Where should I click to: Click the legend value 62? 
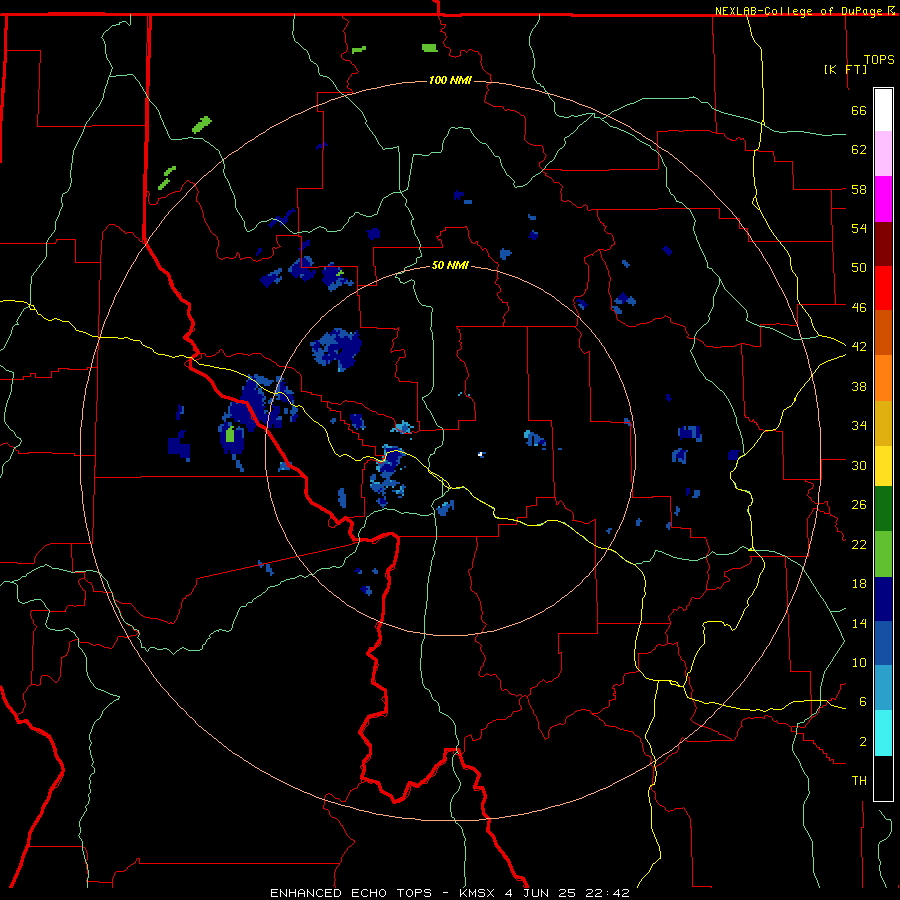point(859,150)
